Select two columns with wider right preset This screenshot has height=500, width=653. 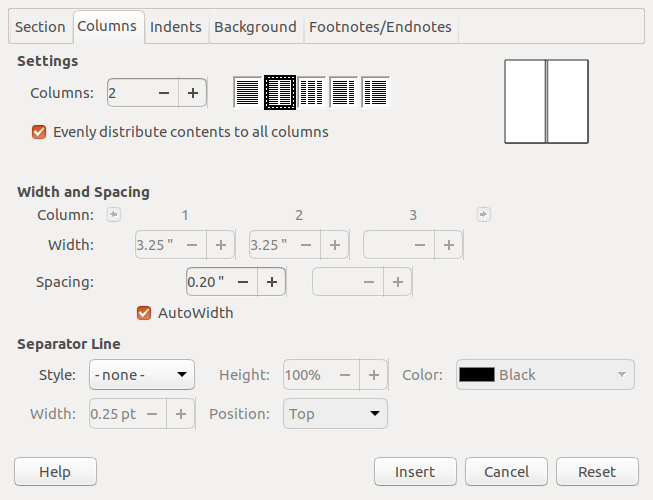pyautogui.click(x=375, y=93)
